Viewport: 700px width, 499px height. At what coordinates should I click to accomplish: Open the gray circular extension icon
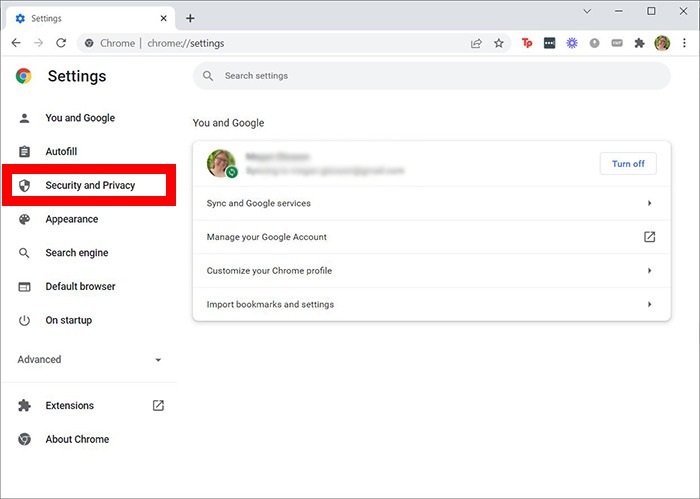coord(594,43)
